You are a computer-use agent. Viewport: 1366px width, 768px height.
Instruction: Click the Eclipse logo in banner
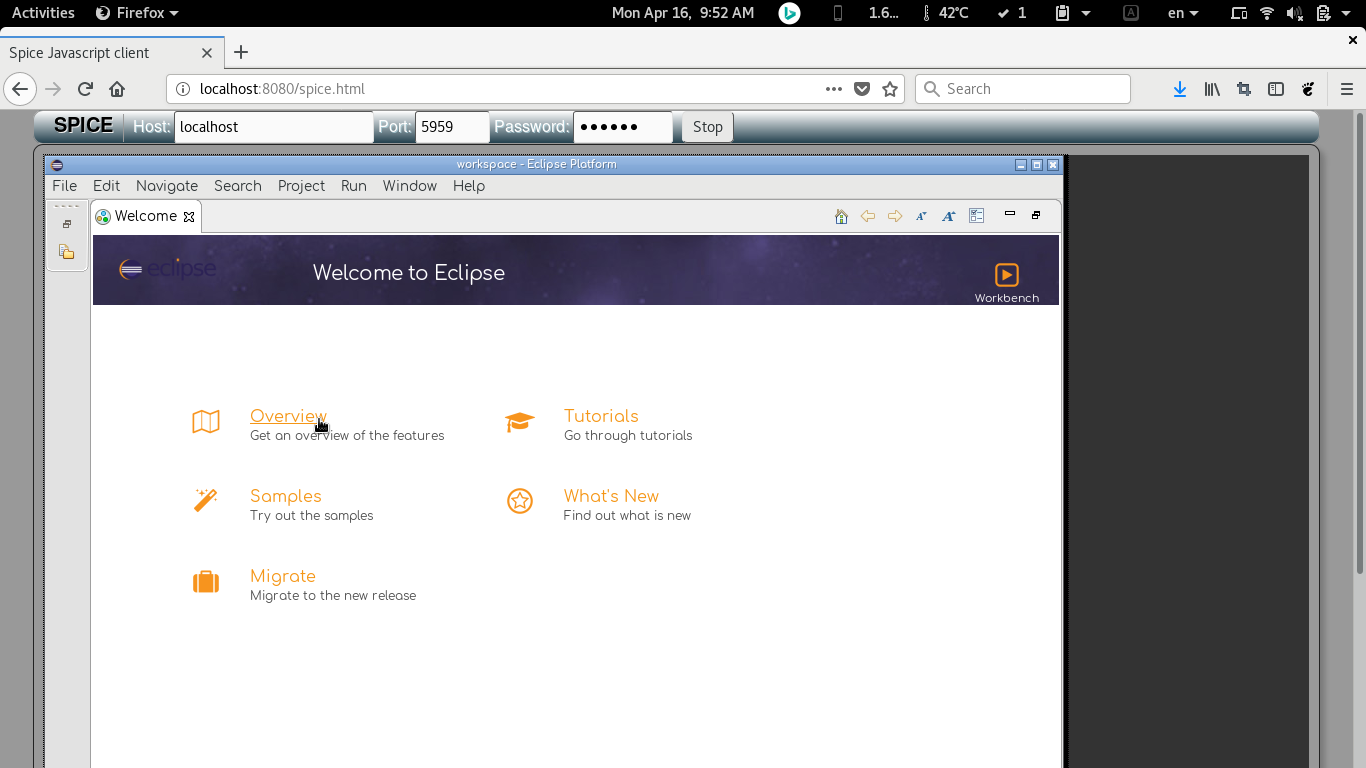167,269
